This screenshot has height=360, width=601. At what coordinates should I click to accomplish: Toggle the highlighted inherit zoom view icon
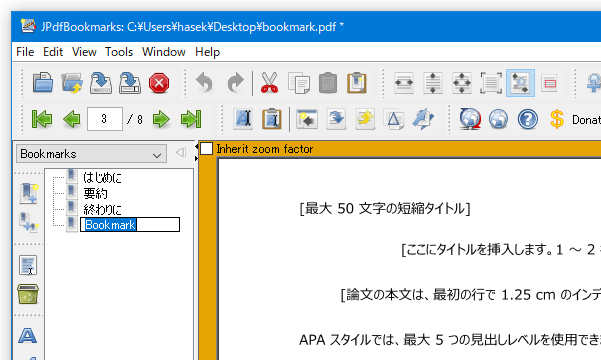(x=520, y=83)
